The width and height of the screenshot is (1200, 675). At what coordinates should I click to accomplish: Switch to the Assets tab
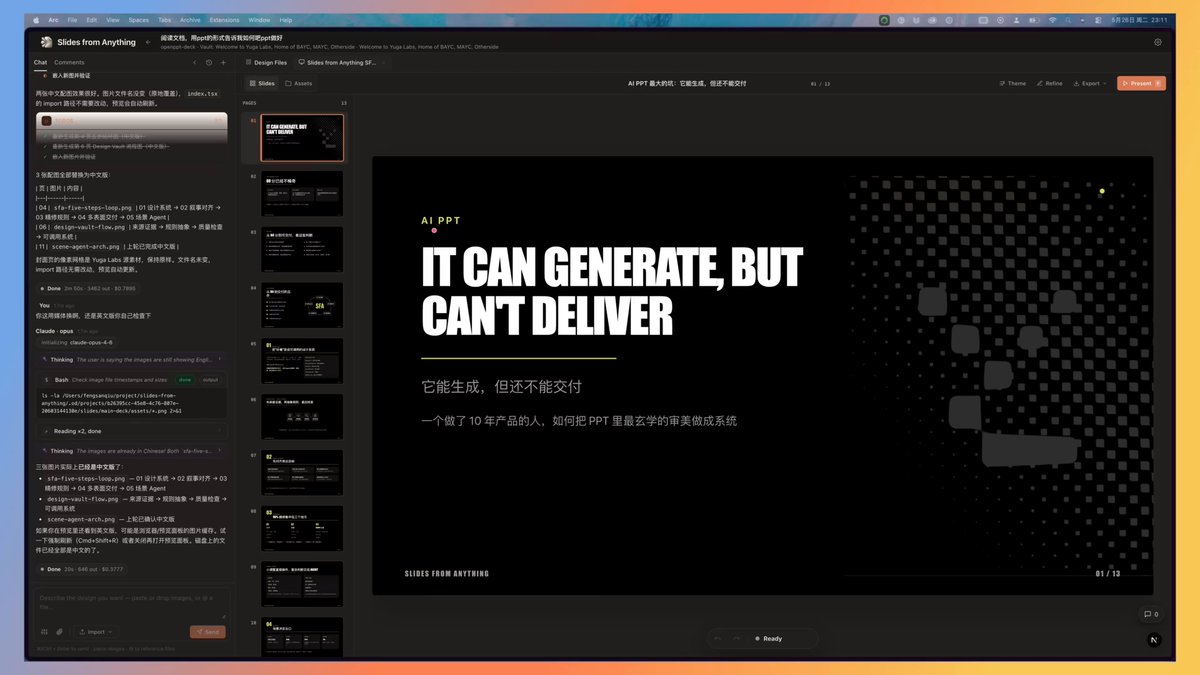298,84
